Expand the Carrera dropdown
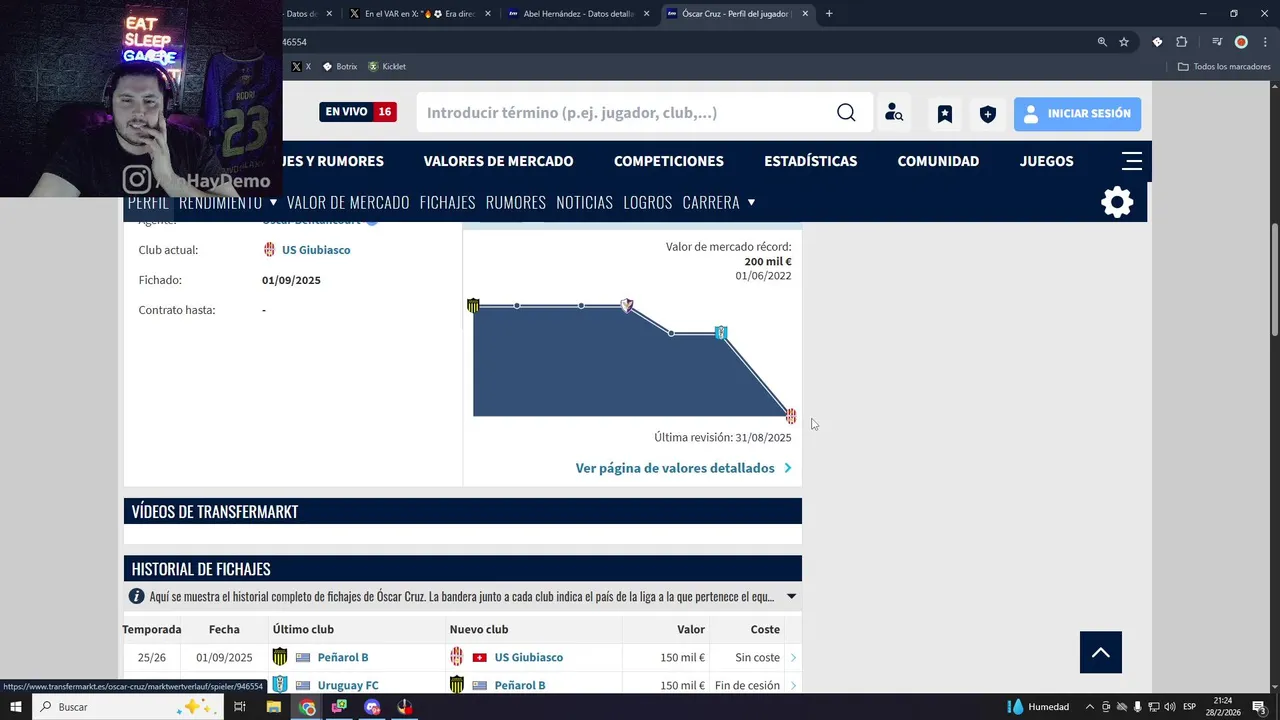 (x=751, y=202)
